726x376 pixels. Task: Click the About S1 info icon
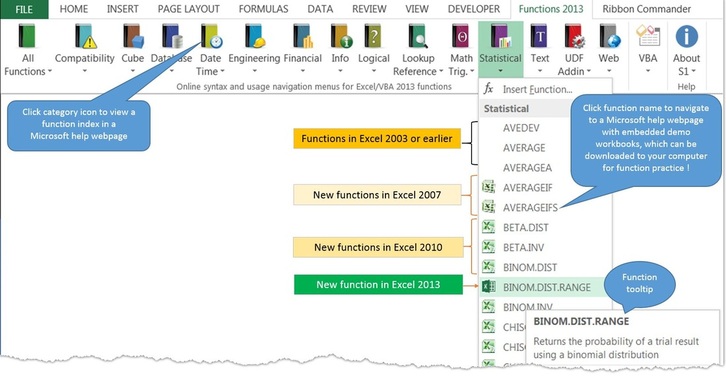click(x=686, y=36)
